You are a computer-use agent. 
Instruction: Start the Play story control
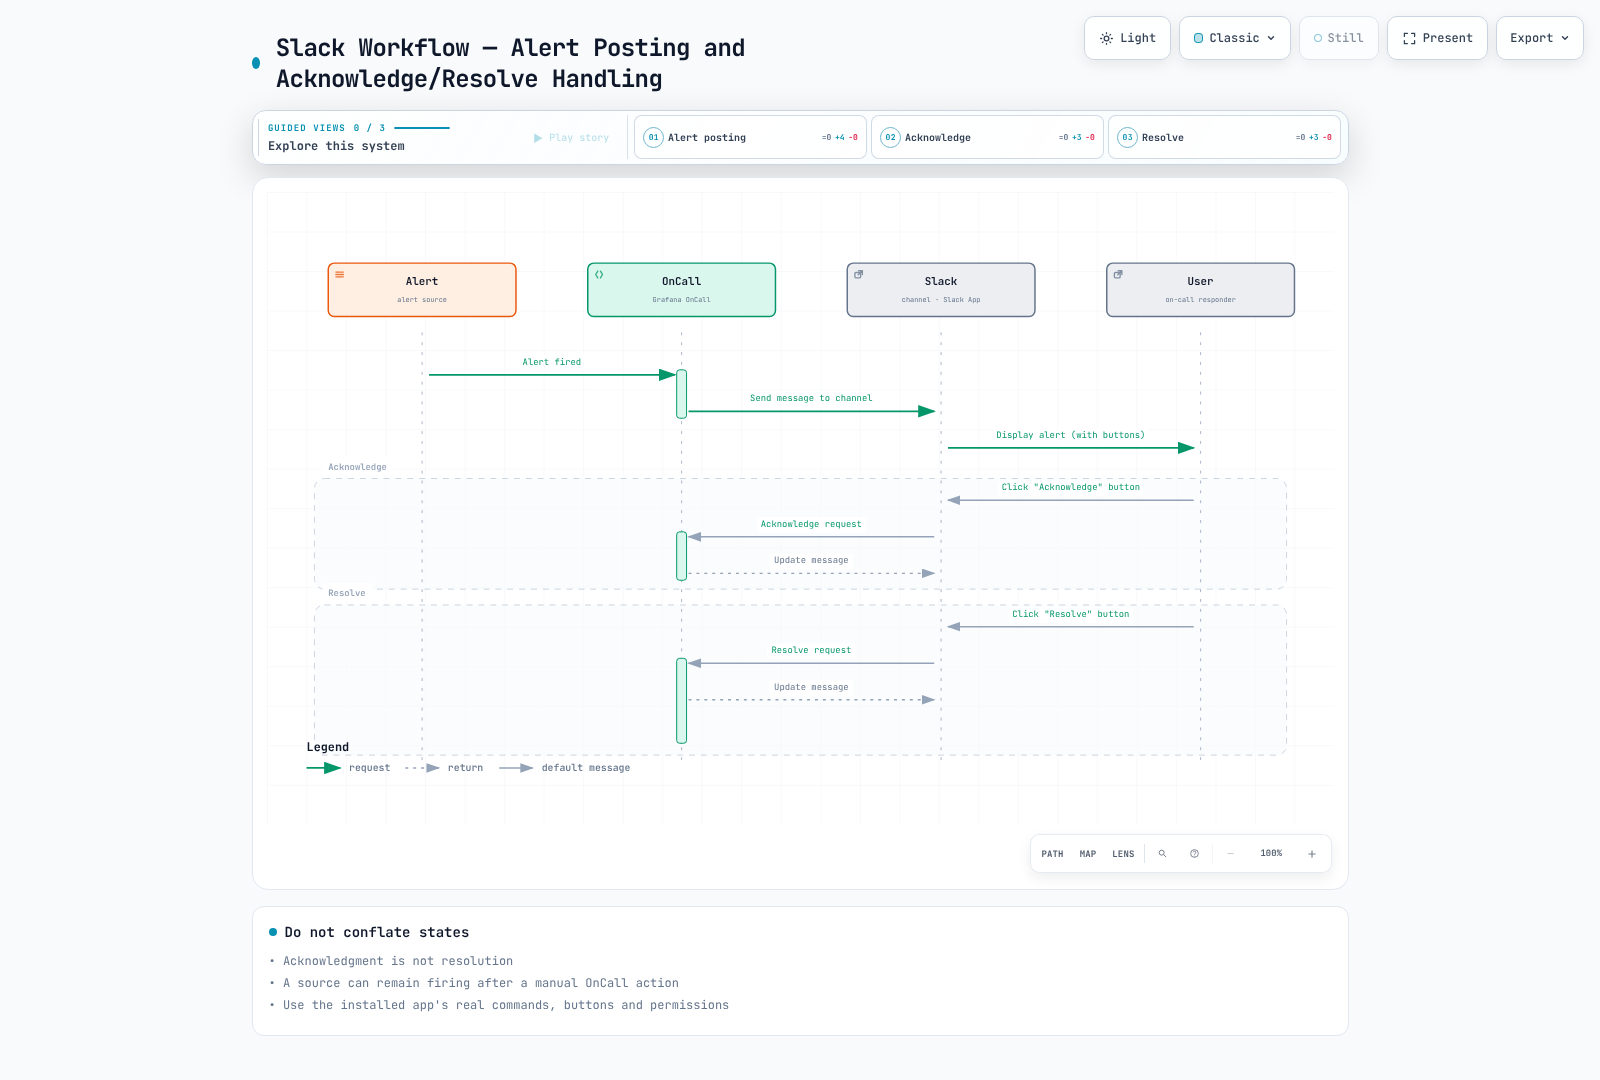(571, 138)
